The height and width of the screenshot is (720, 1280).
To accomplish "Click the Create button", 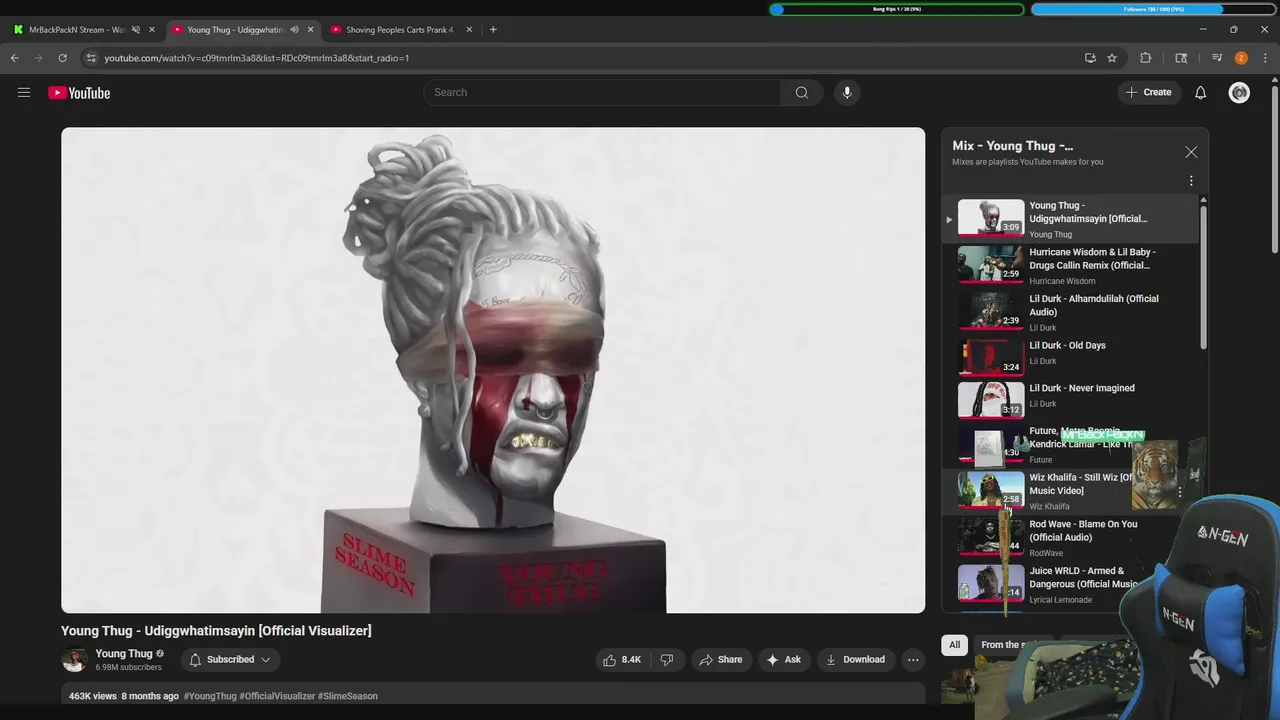I will coord(1149,93).
